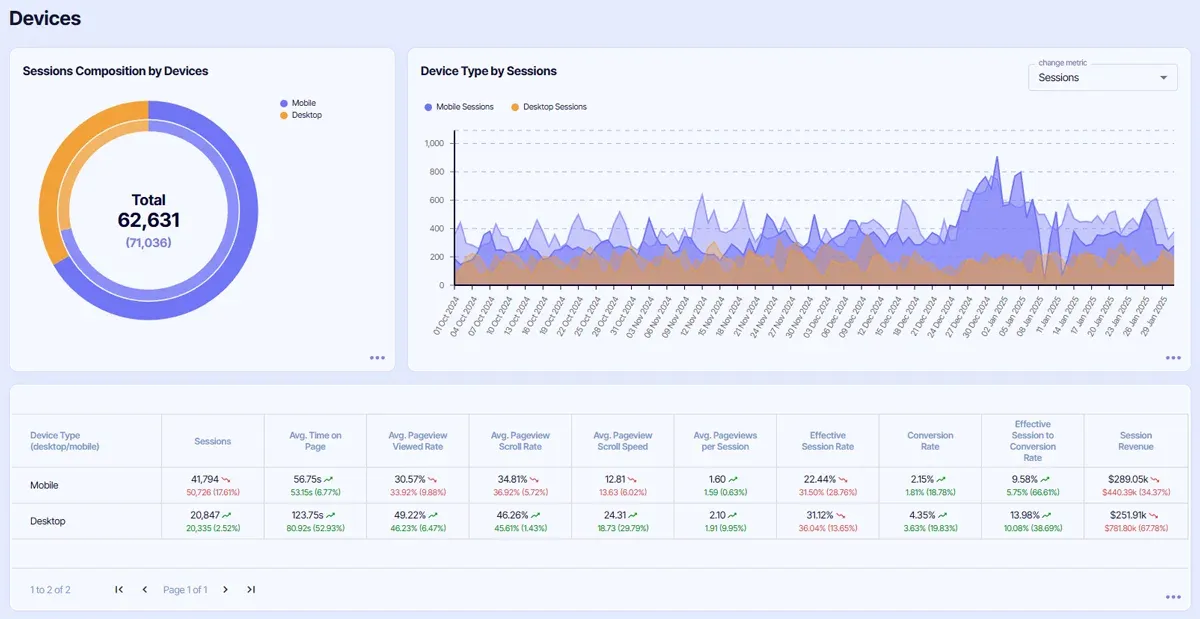
Task: Click the Mobile viewed rate 30.57%
Action: coord(411,479)
